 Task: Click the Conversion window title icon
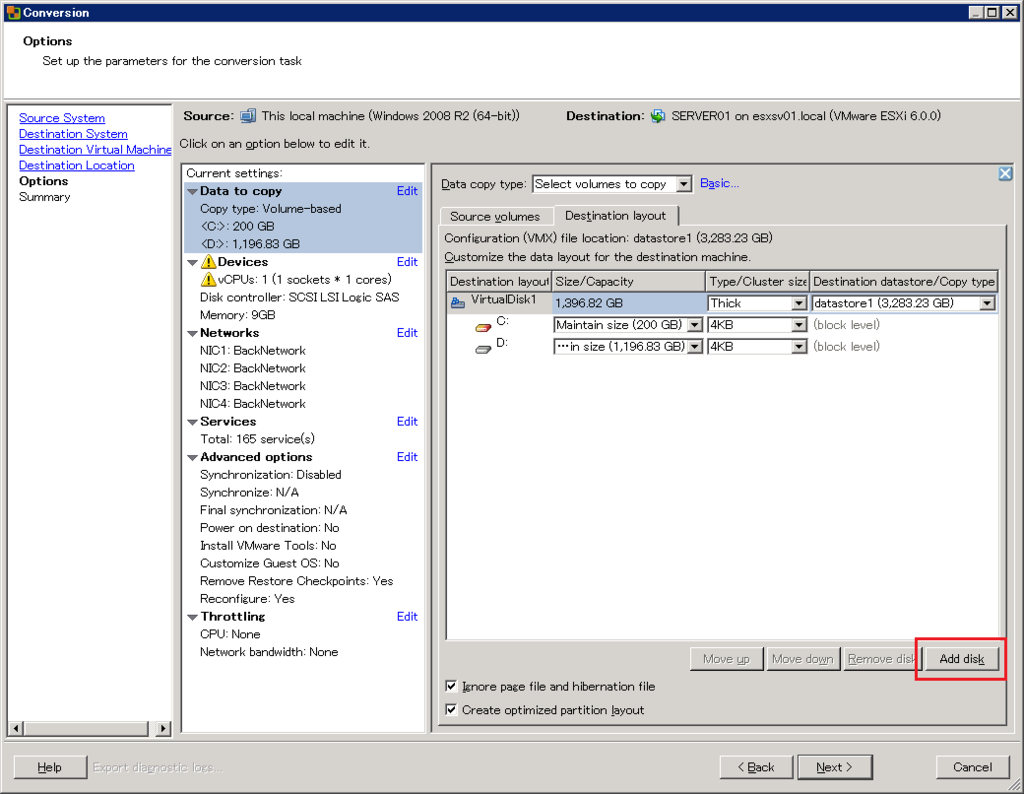tap(13, 12)
